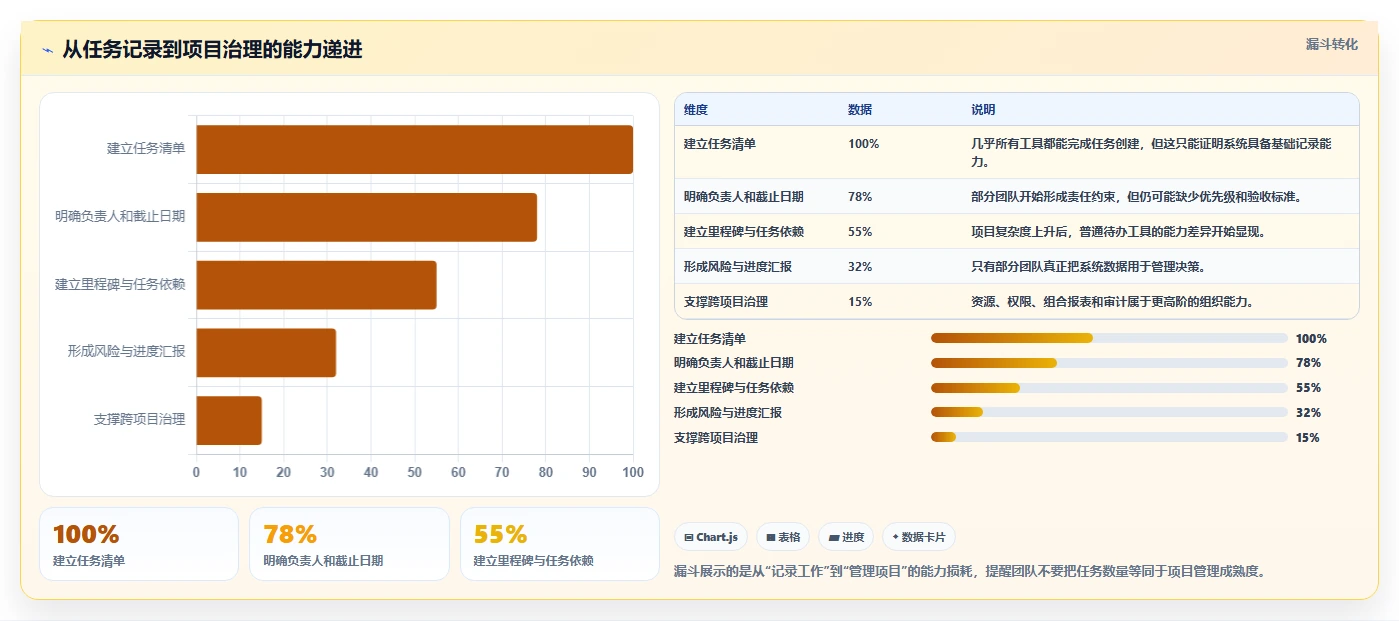This screenshot has width=1399, height=621.
Task: Click the 形成风险与进度汇报 chart bar
Action: (266, 352)
